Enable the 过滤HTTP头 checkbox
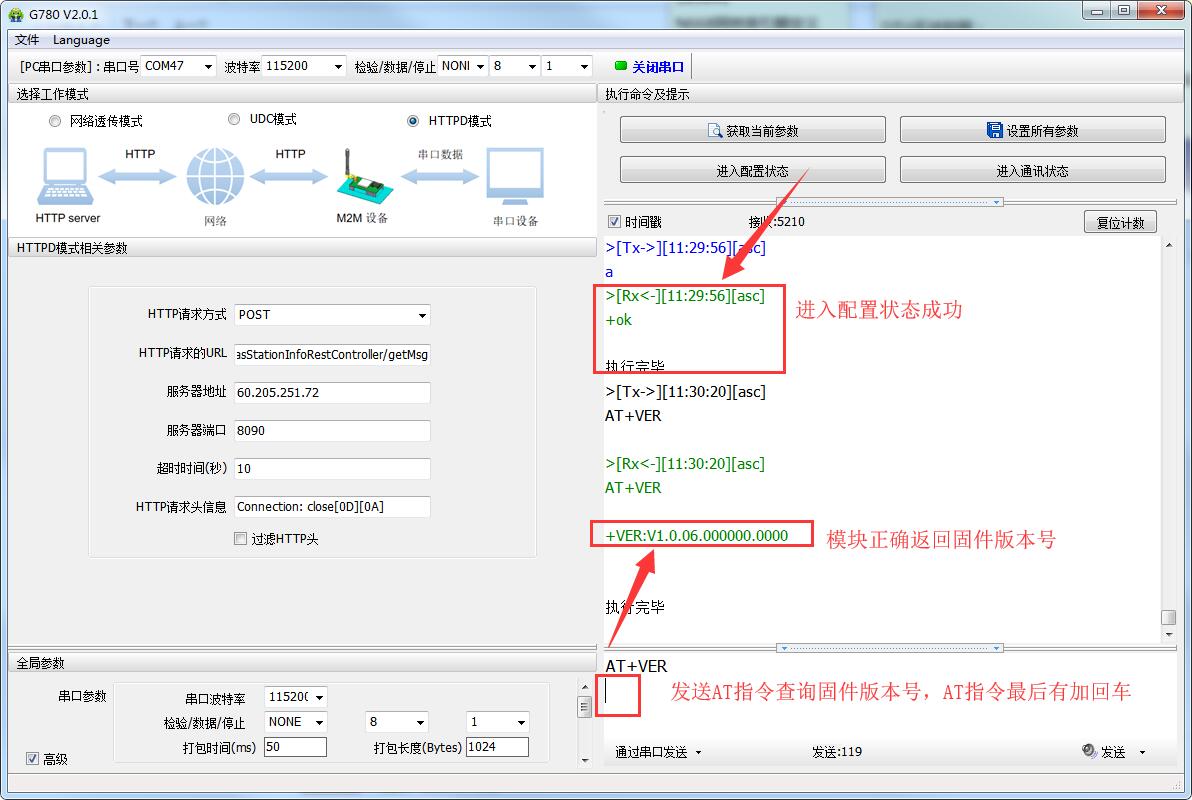 pyautogui.click(x=240, y=539)
